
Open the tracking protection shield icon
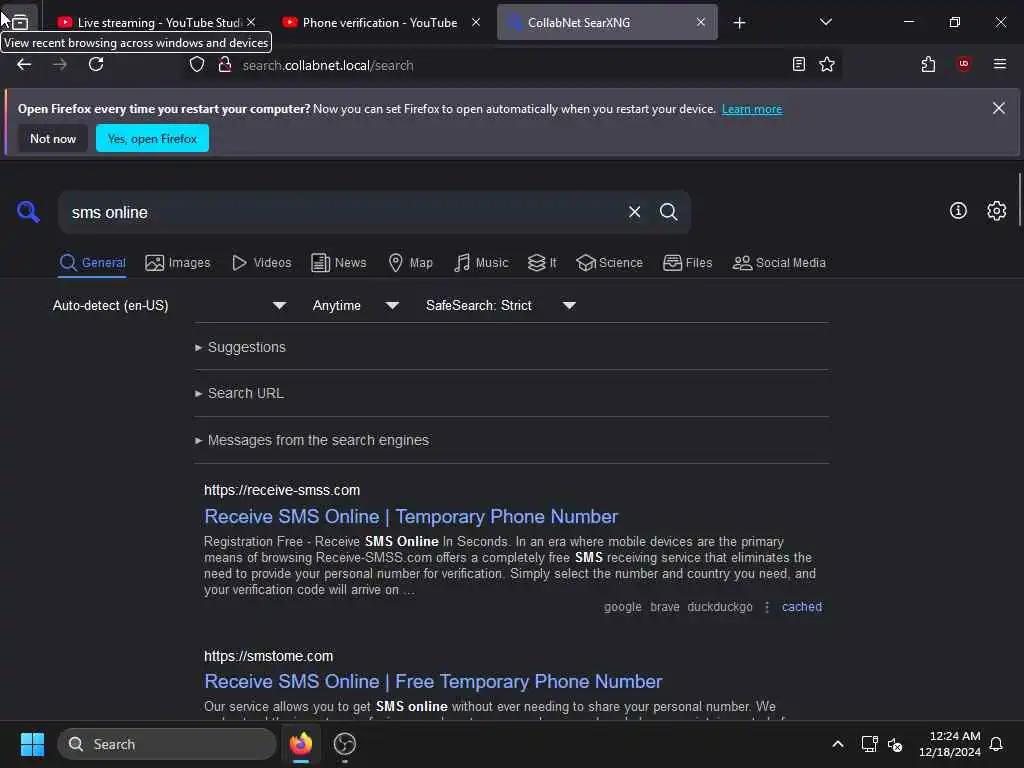197,65
